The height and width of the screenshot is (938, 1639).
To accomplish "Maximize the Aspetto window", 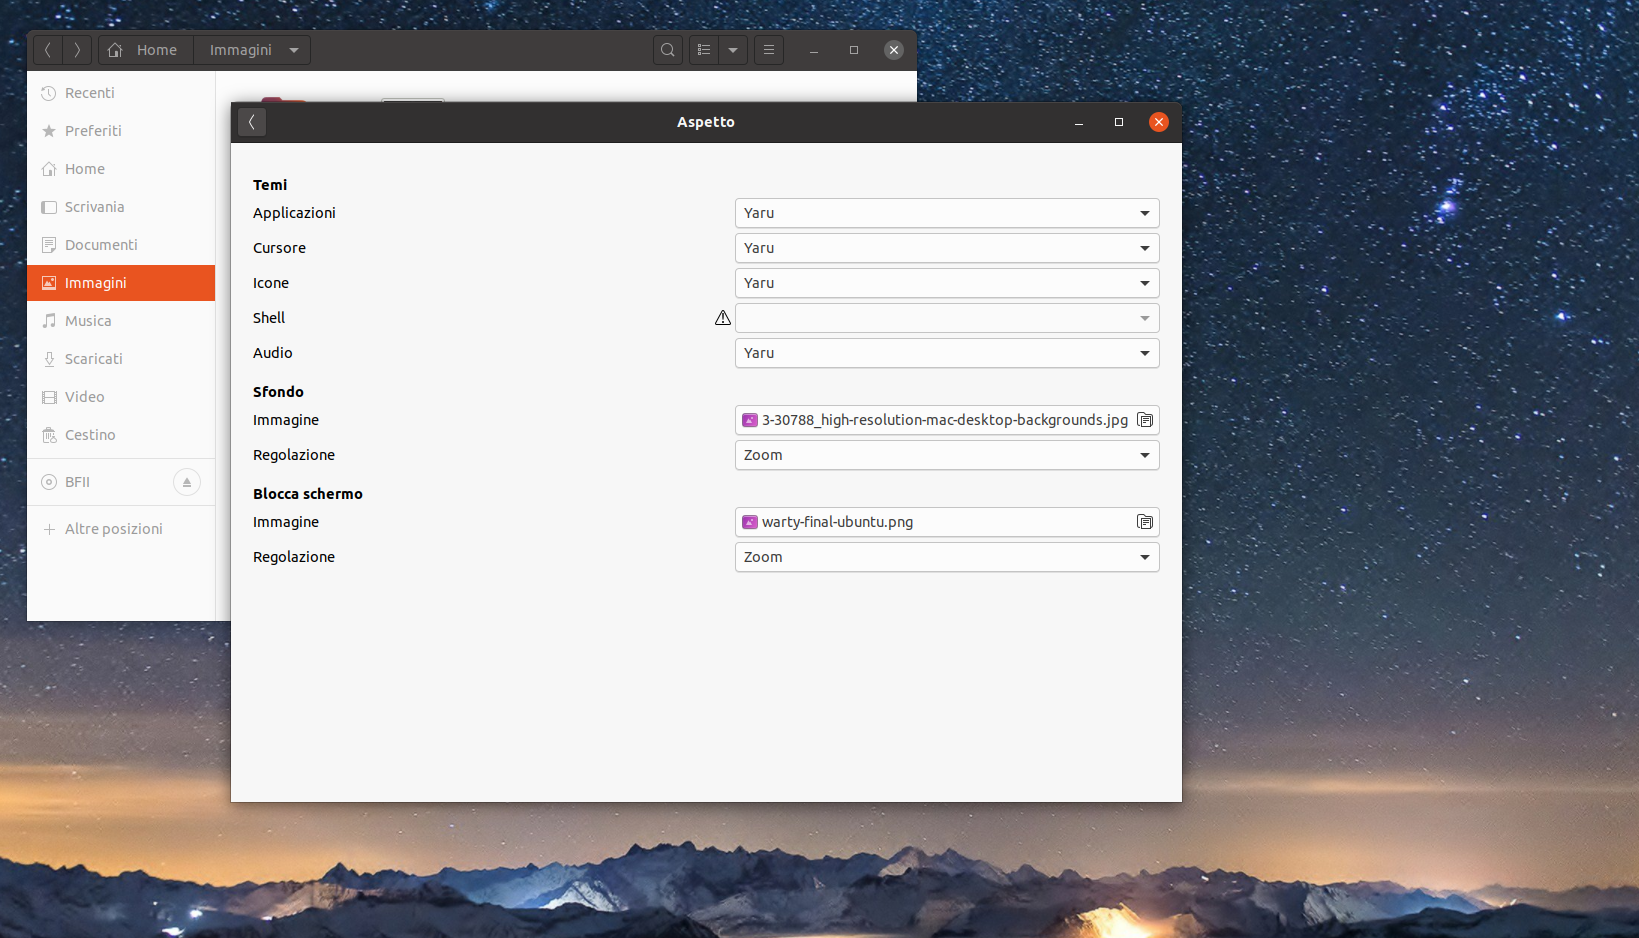I will [1119, 122].
